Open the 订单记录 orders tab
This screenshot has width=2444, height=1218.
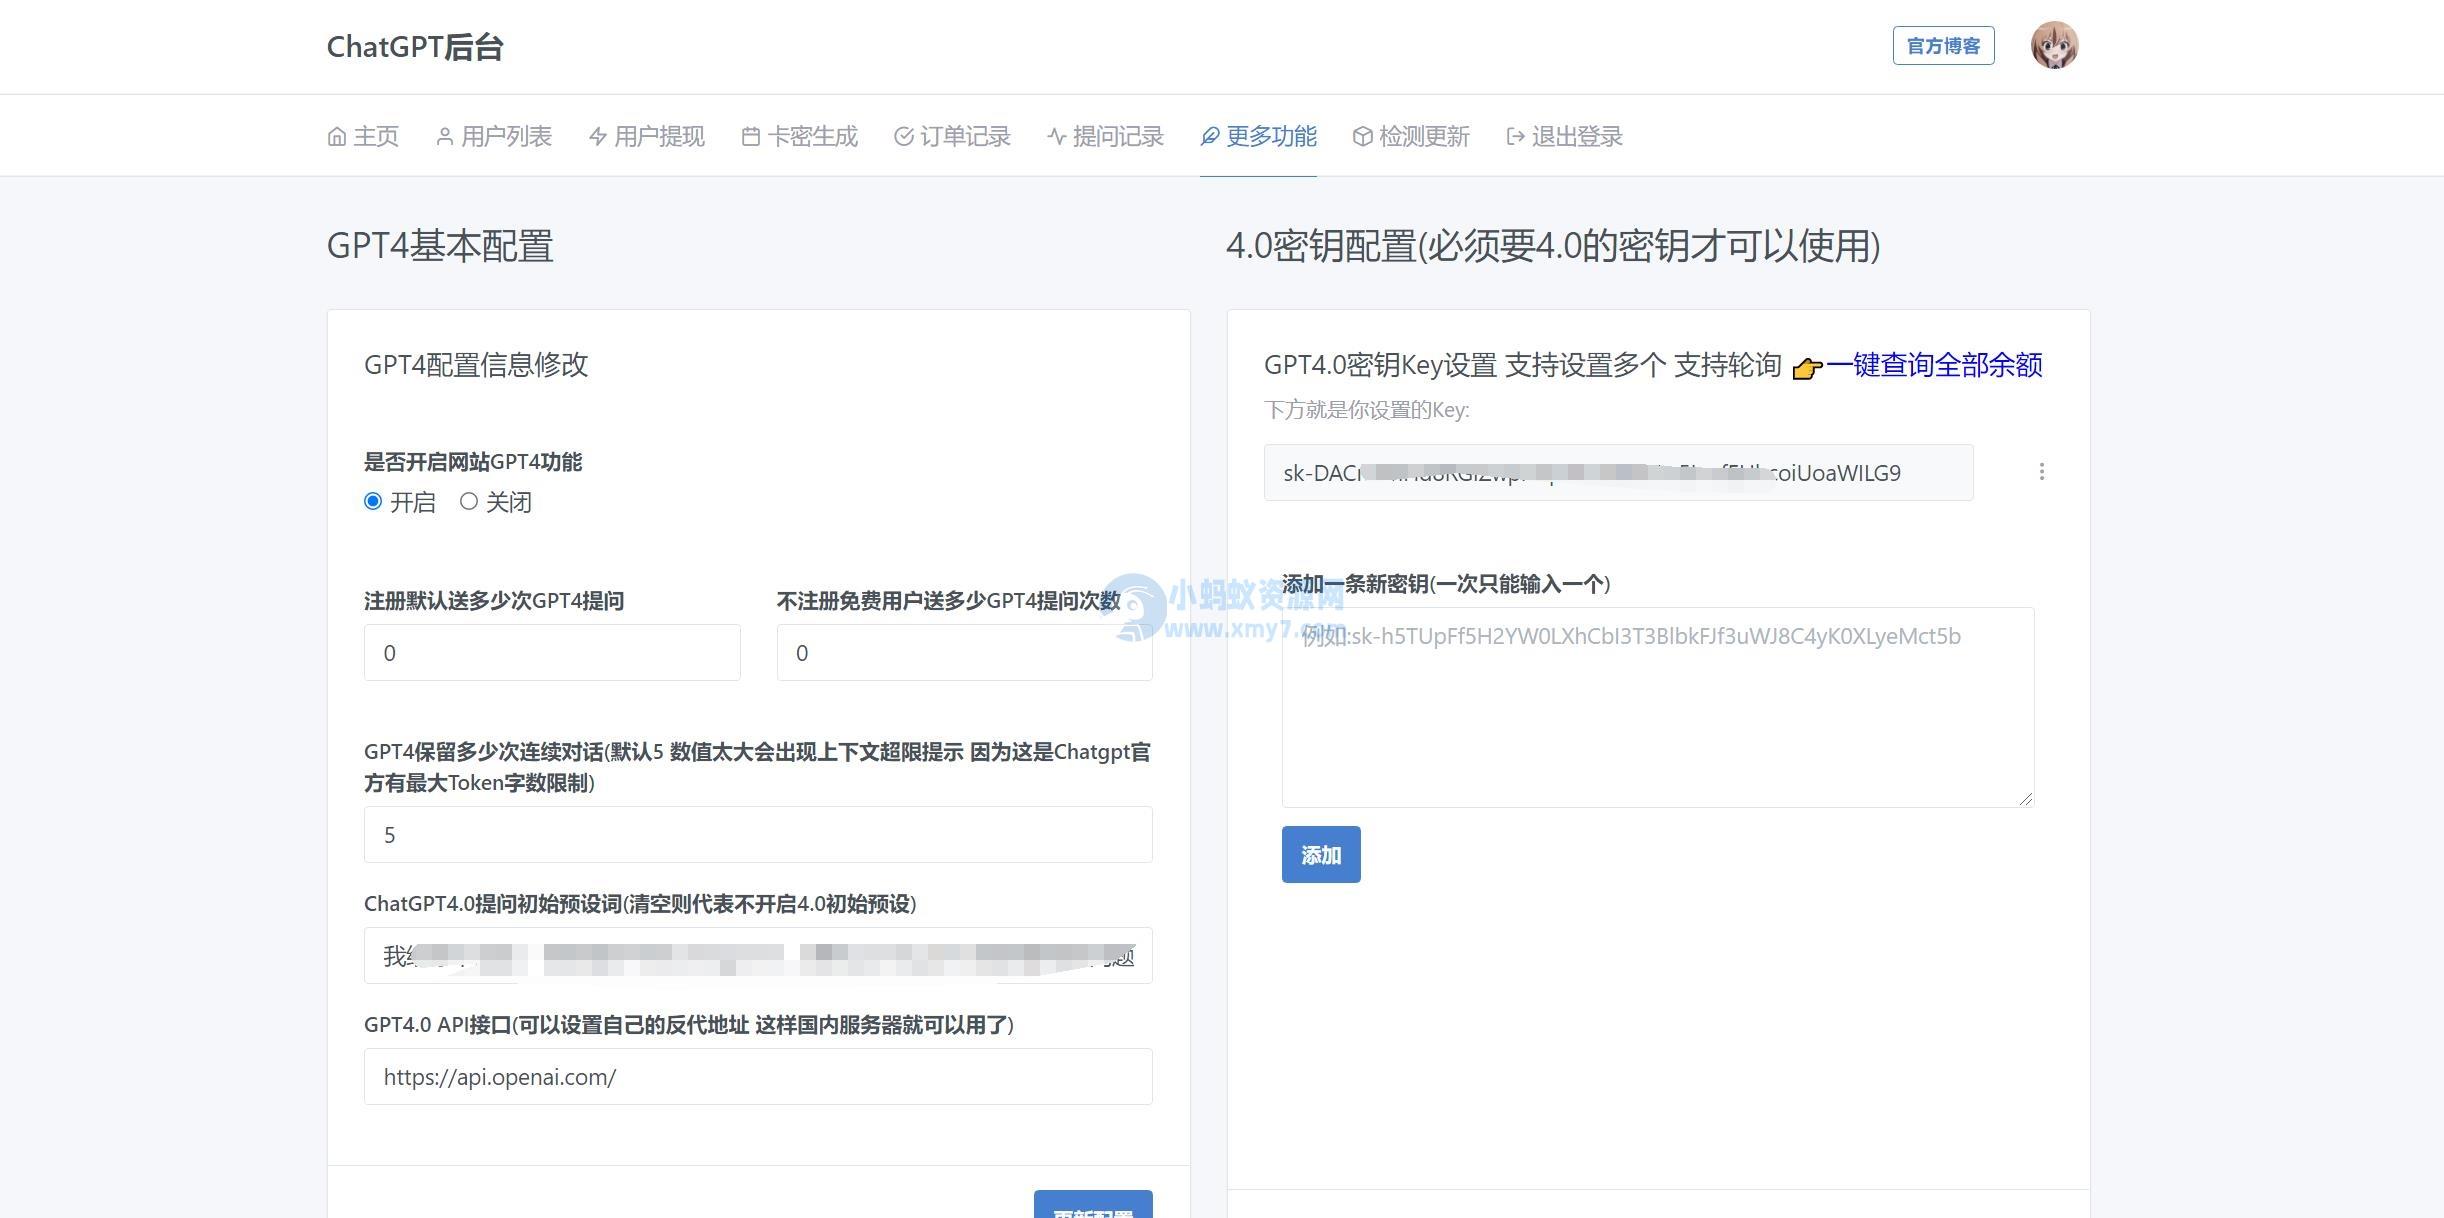click(x=953, y=136)
